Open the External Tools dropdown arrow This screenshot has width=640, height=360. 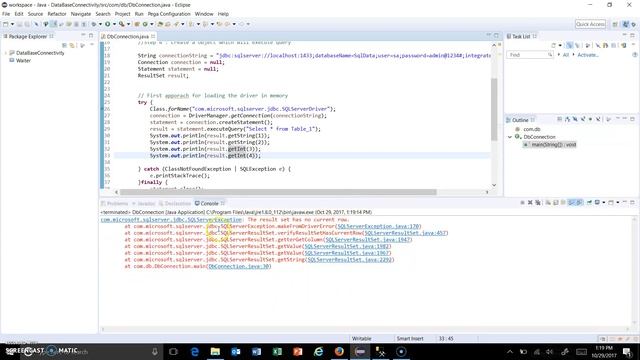coord(128,24)
